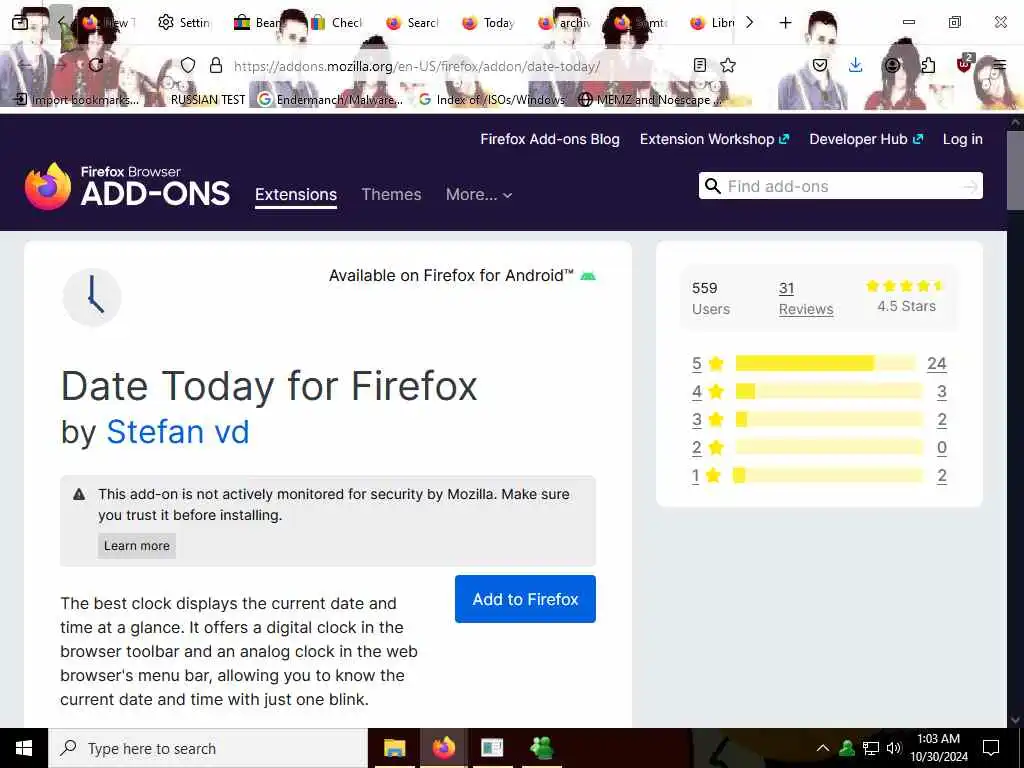Switch to the Search tab
Screen dimensions: 1024x768
(413, 23)
